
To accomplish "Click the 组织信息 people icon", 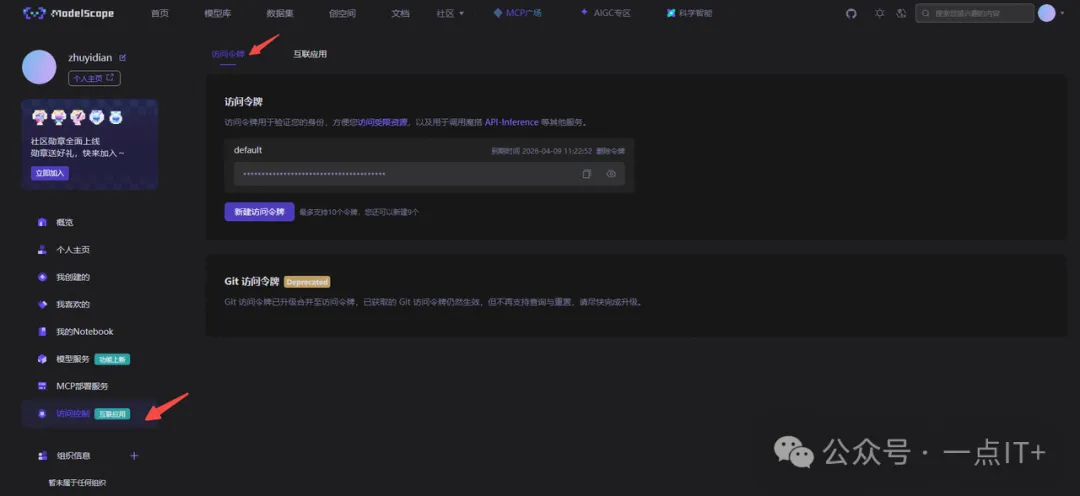I will 42,455.
